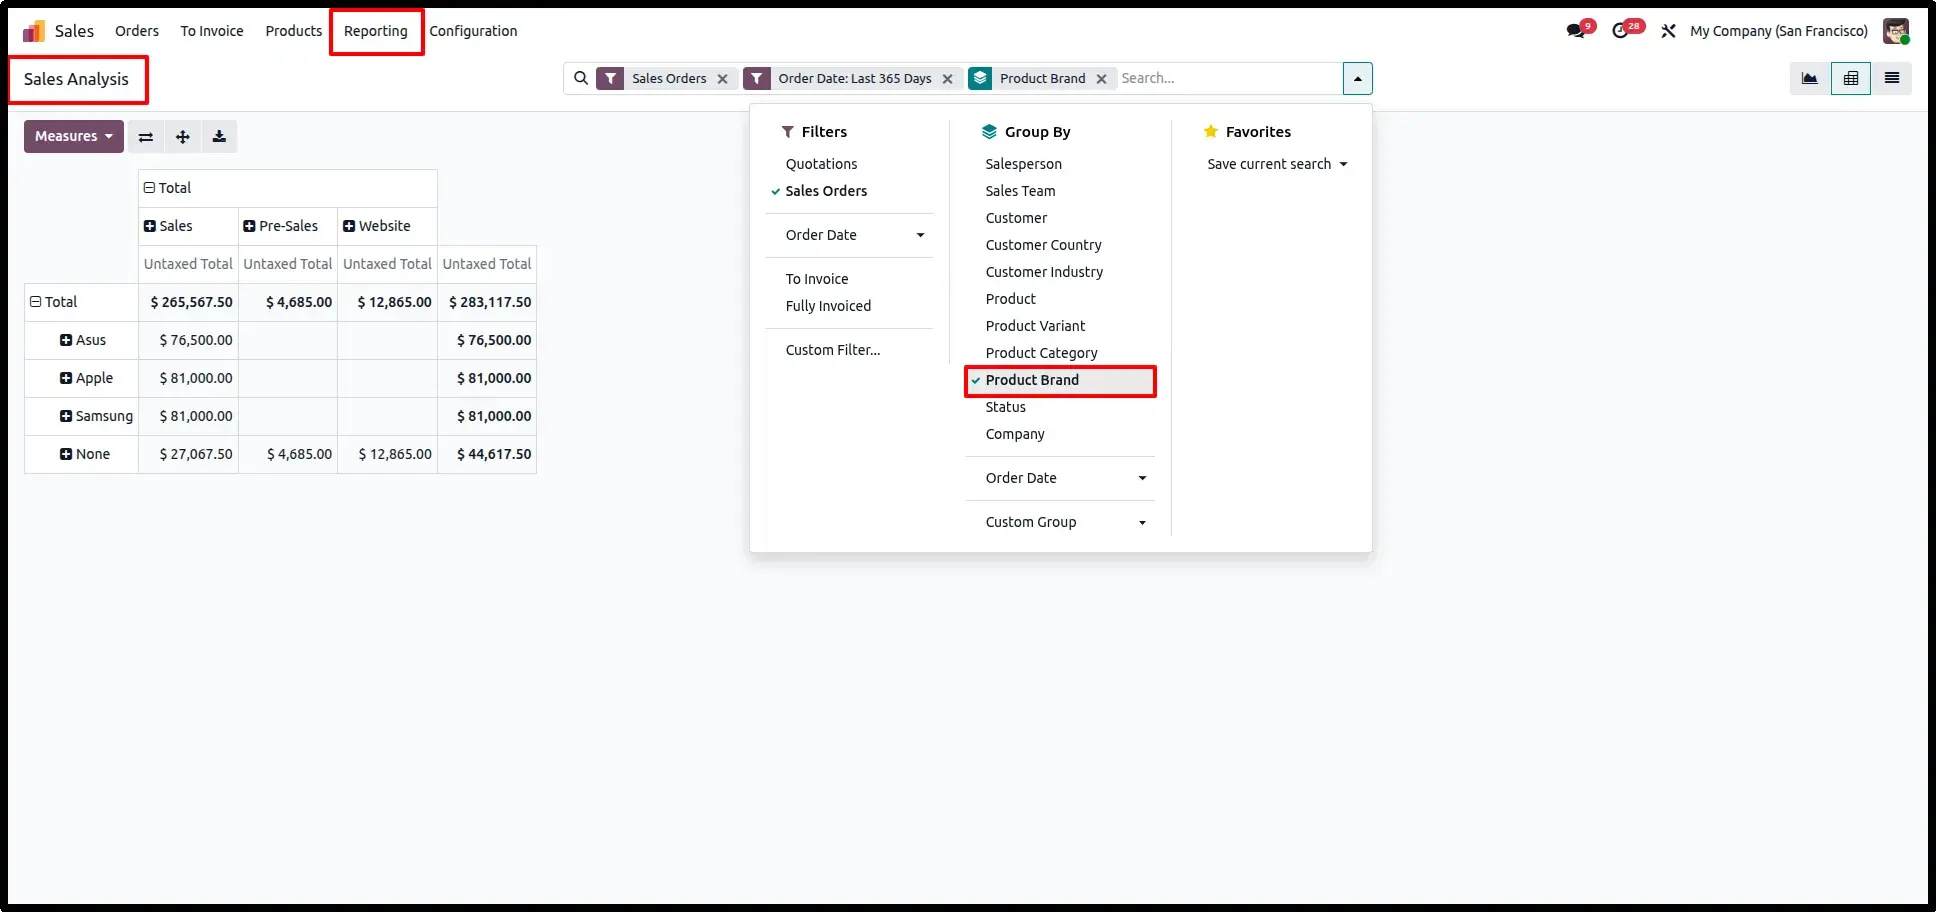Expand the Apple row

[86, 378]
